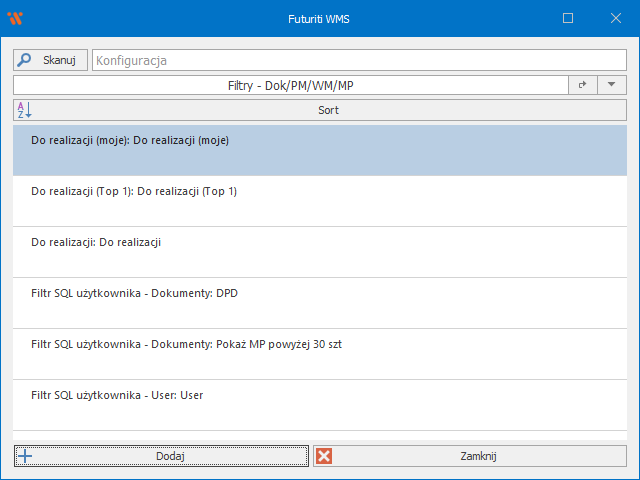
Task: Select the SQL filter Dokumenty: DPD
Action: point(320,303)
